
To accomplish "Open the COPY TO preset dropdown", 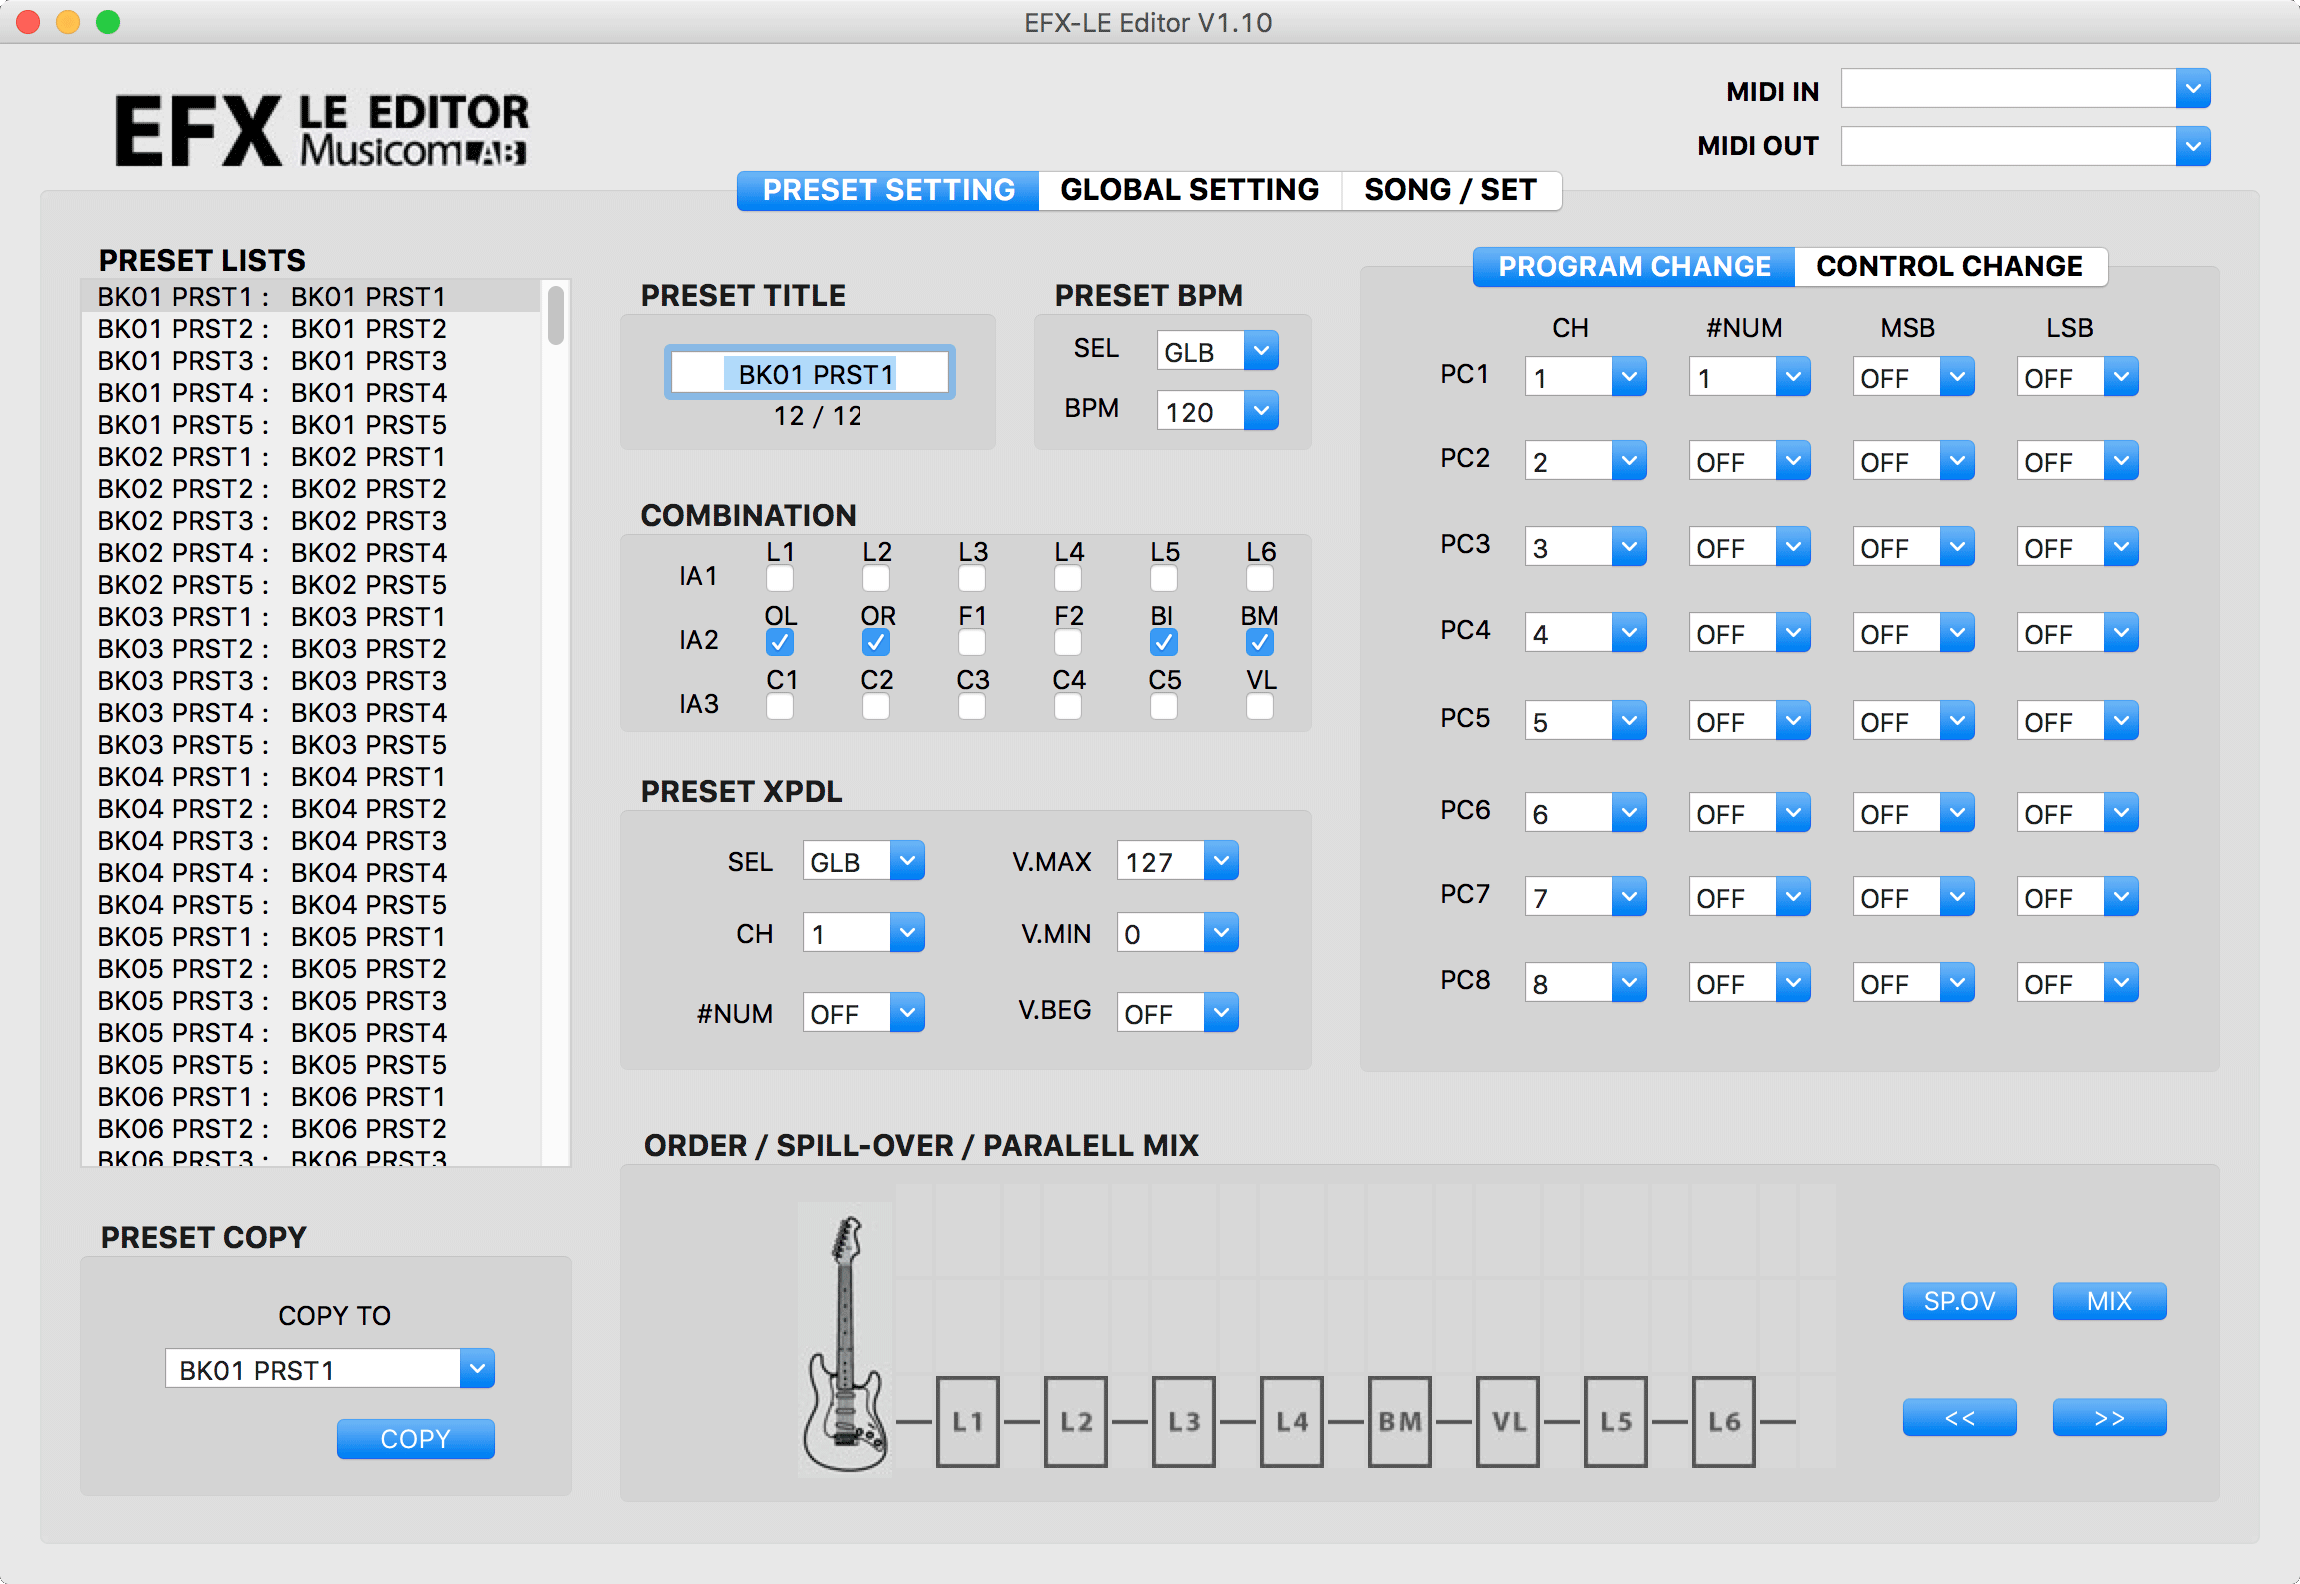I will pyautogui.click(x=328, y=1368).
